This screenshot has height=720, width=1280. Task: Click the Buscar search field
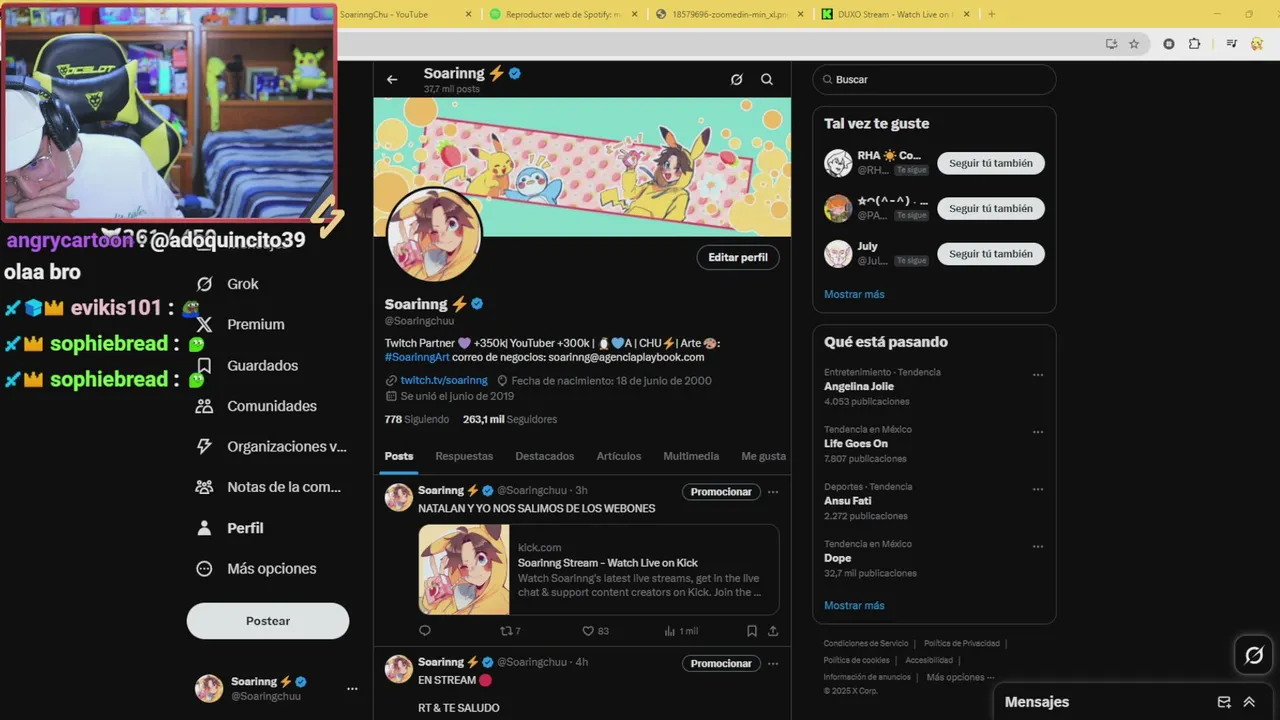tap(934, 79)
